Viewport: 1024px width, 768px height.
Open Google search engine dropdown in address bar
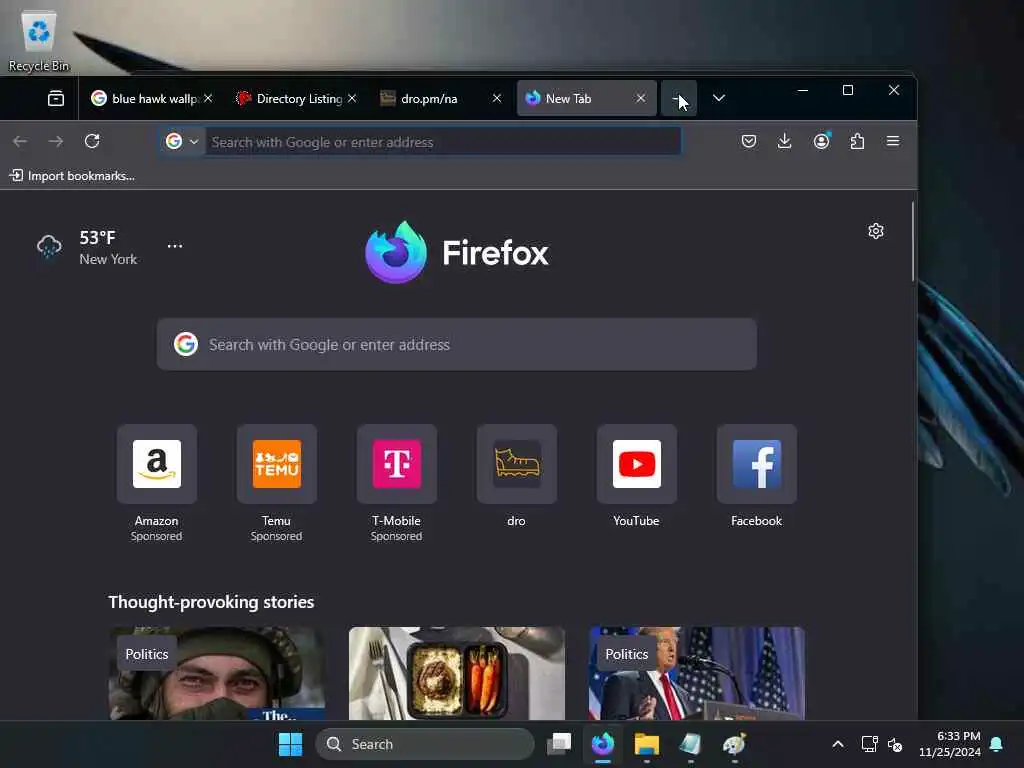182,142
